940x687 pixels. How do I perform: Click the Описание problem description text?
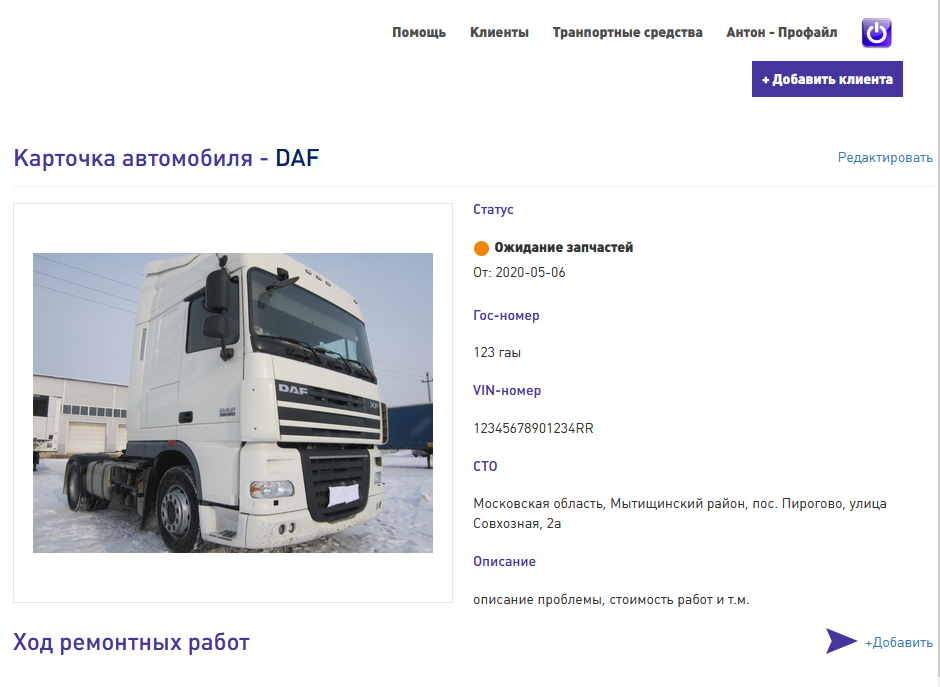point(611,599)
